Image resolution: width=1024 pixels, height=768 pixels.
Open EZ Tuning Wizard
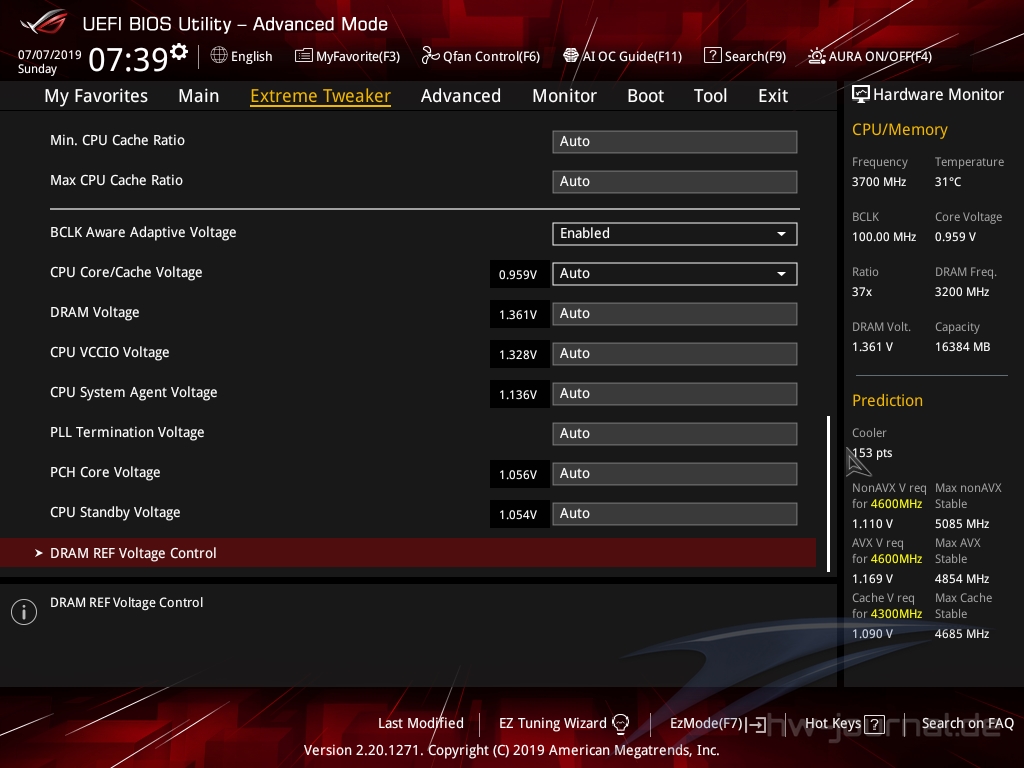[x=564, y=723]
